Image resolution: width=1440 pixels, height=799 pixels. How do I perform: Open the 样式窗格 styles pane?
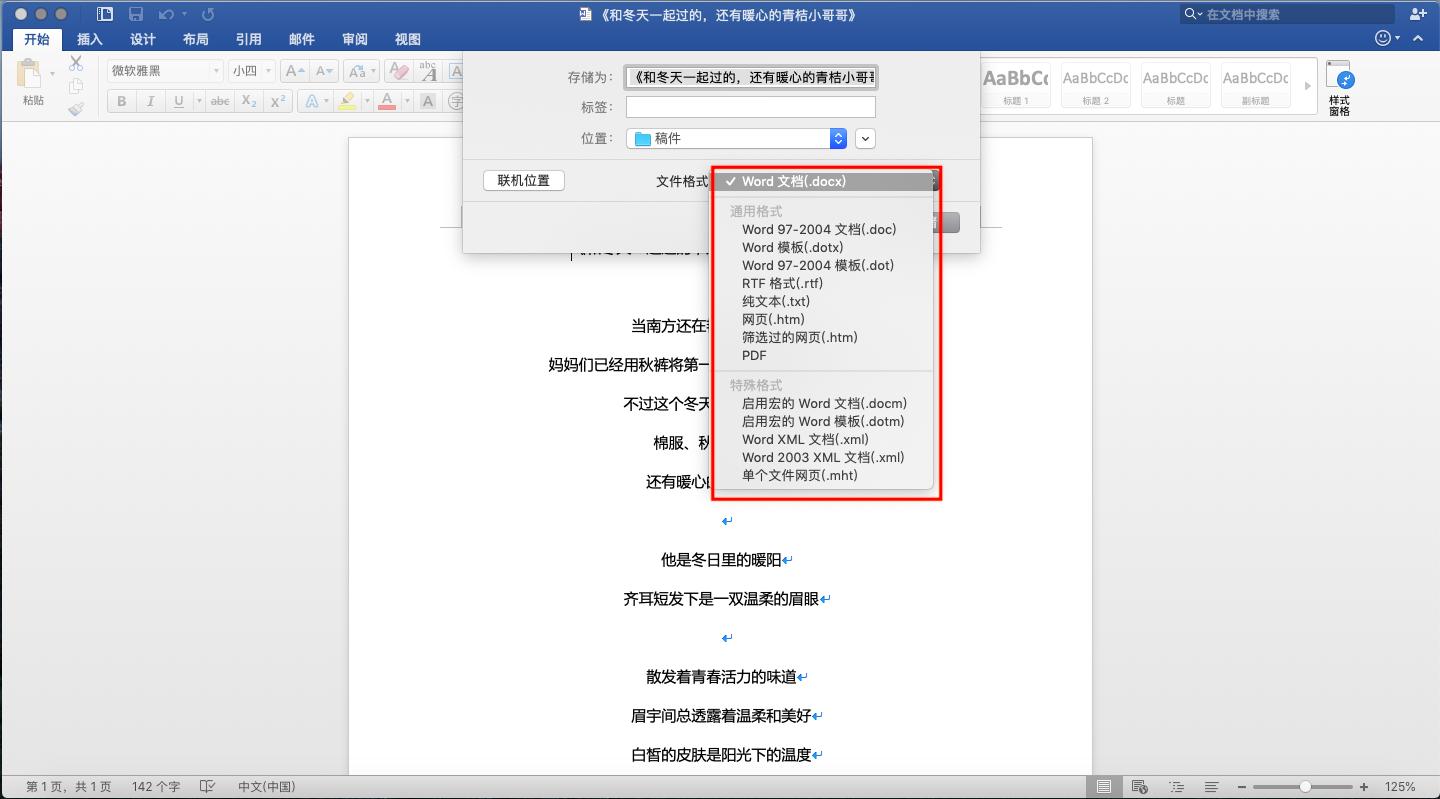1338,86
